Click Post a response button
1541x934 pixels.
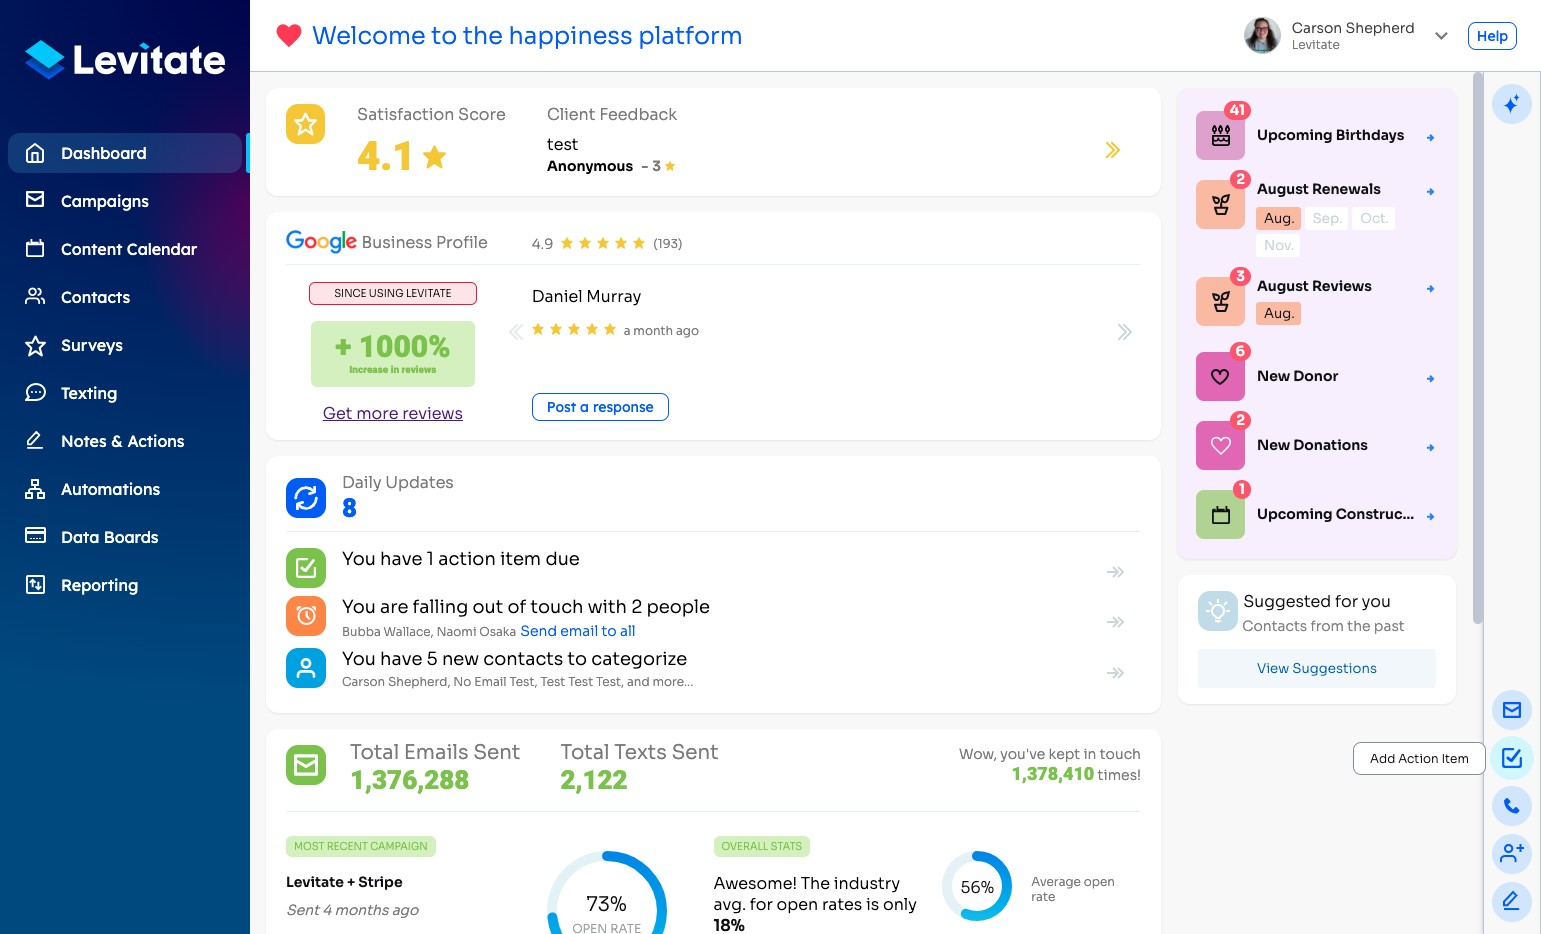(600, 407)
